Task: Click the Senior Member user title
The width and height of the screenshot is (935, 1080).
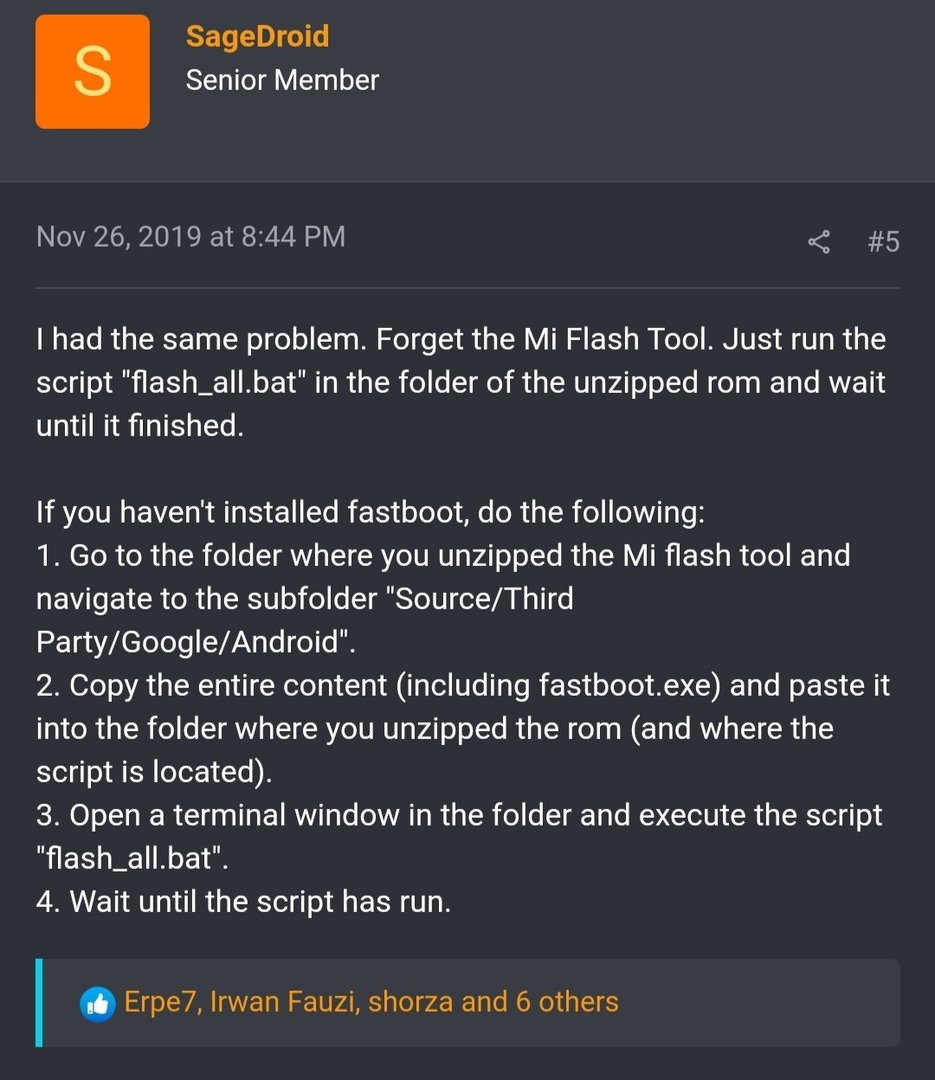Action: point(282,81)
